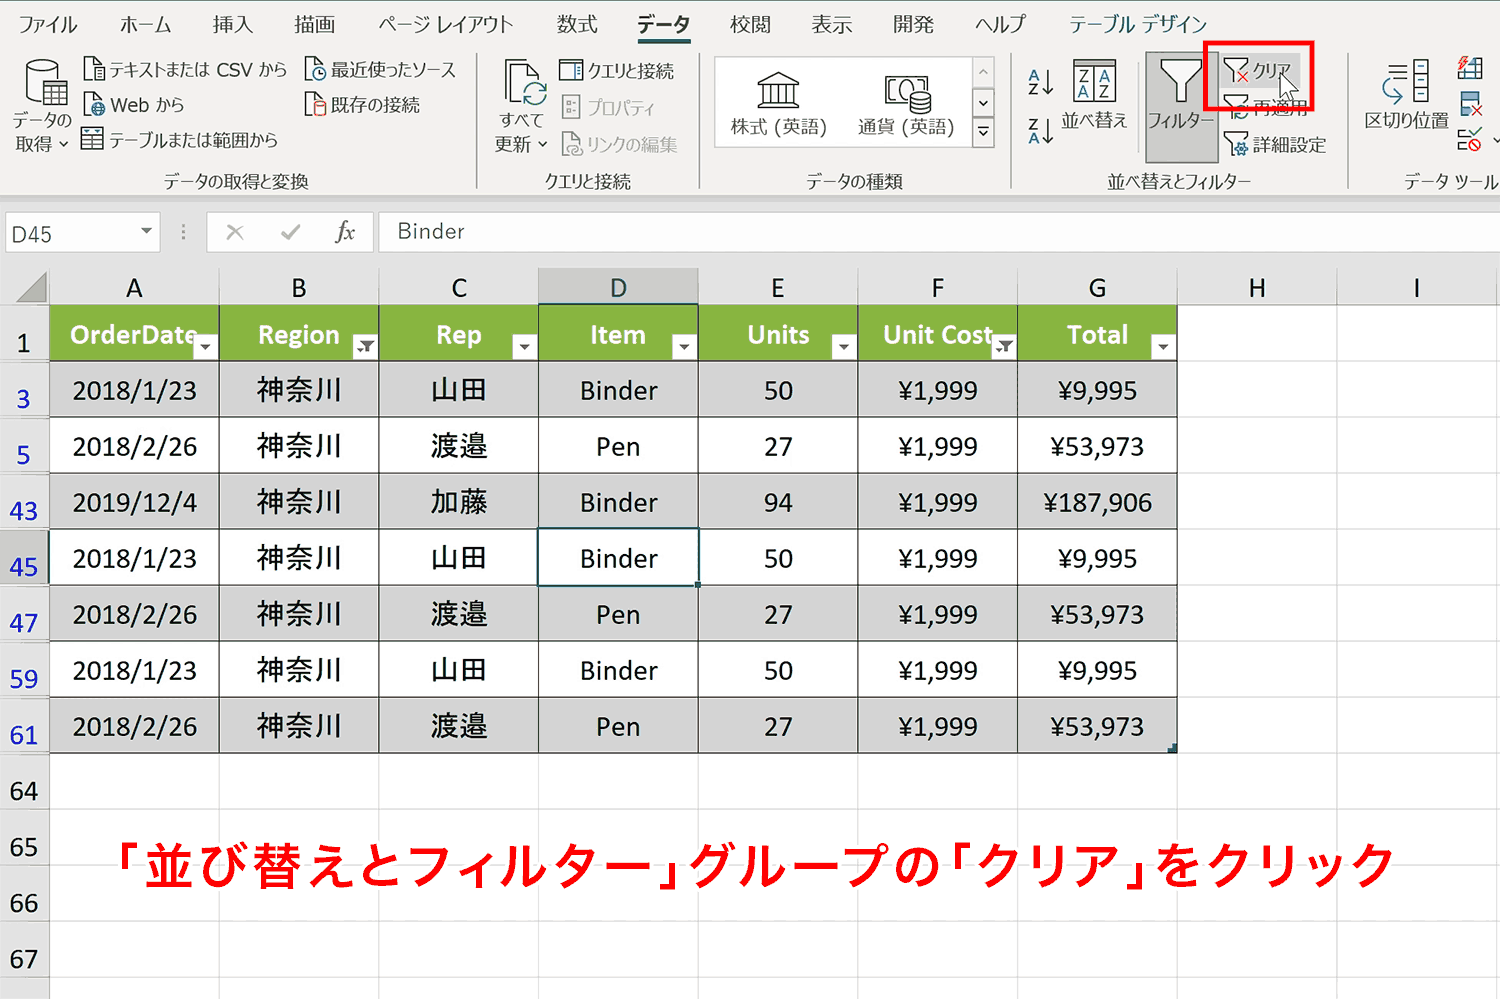
Task: Sort ascending with the A-to-Z icon
Action: [1040, 82]
